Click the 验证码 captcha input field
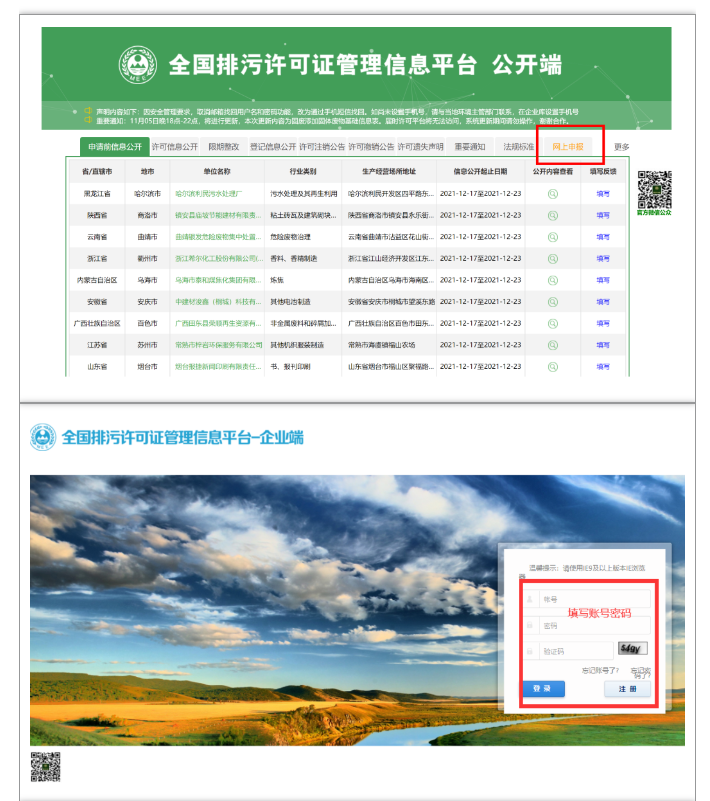This screenshot has height=801, width=710. coord(576,651)
